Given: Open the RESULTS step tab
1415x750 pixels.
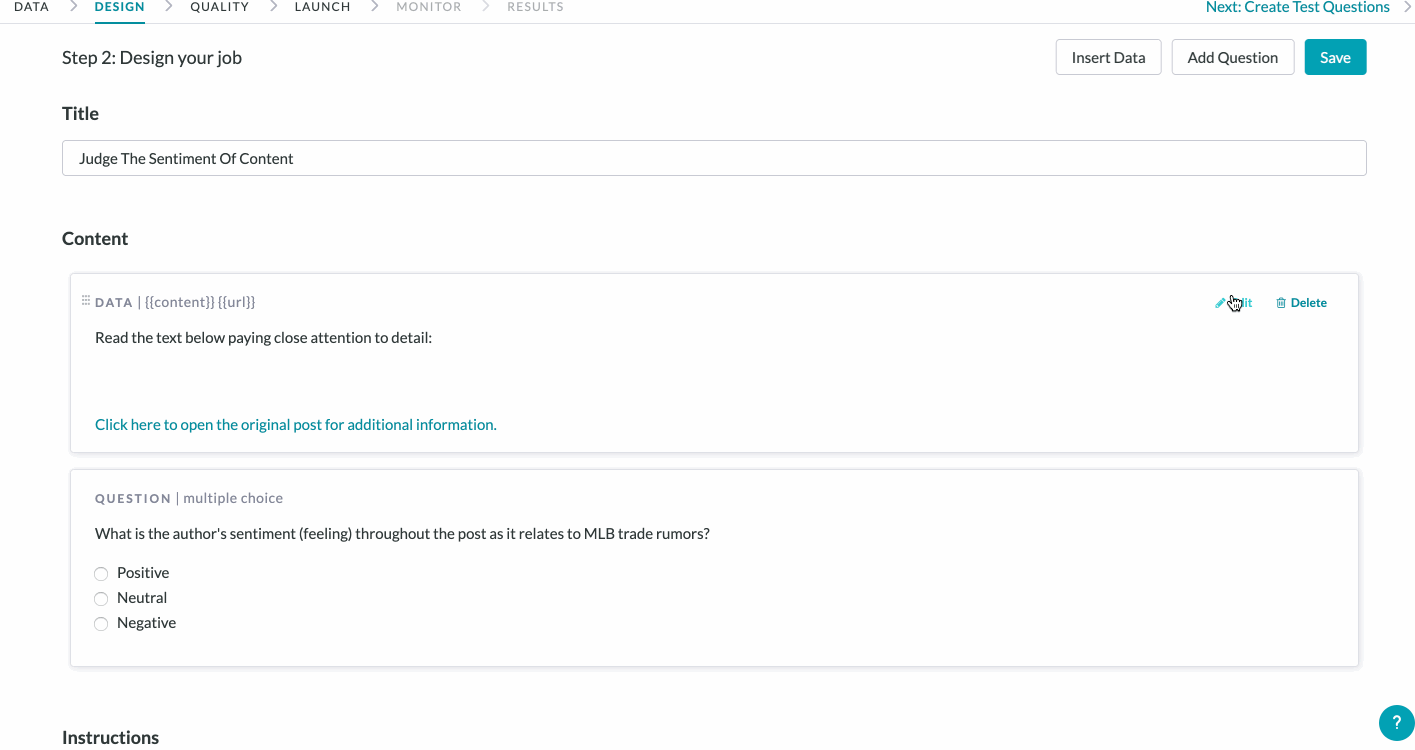Looking at the screenshot, I should point(535,7).
